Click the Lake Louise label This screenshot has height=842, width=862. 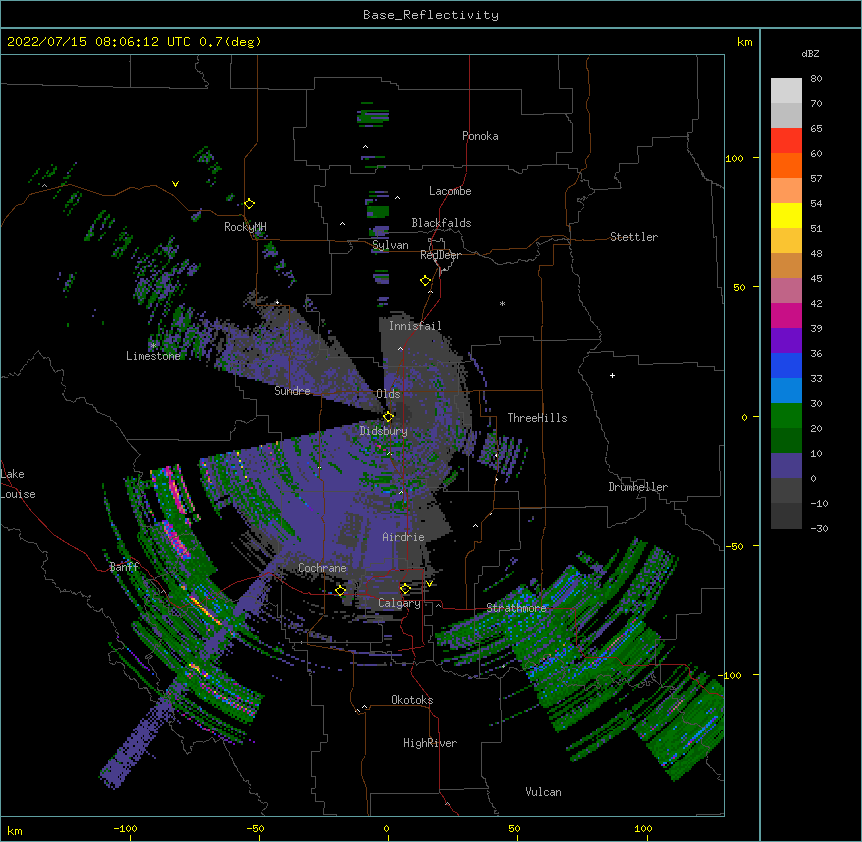coord(18,484)
